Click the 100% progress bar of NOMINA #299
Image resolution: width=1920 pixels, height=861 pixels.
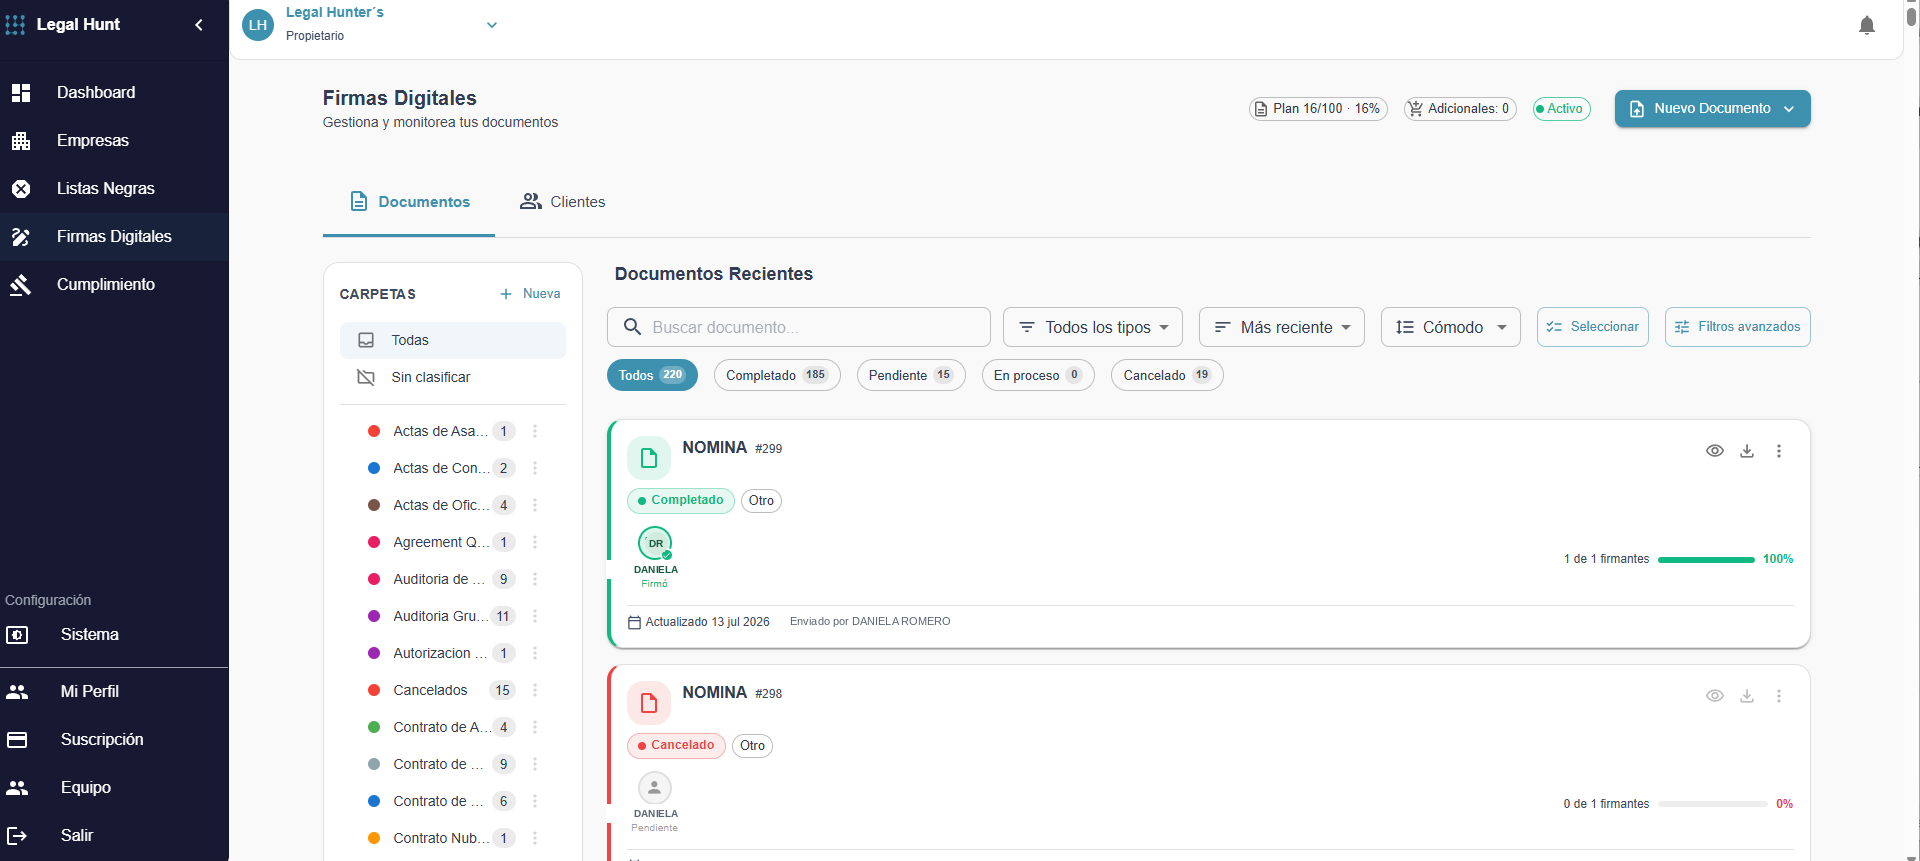[x=1706, y=560]
